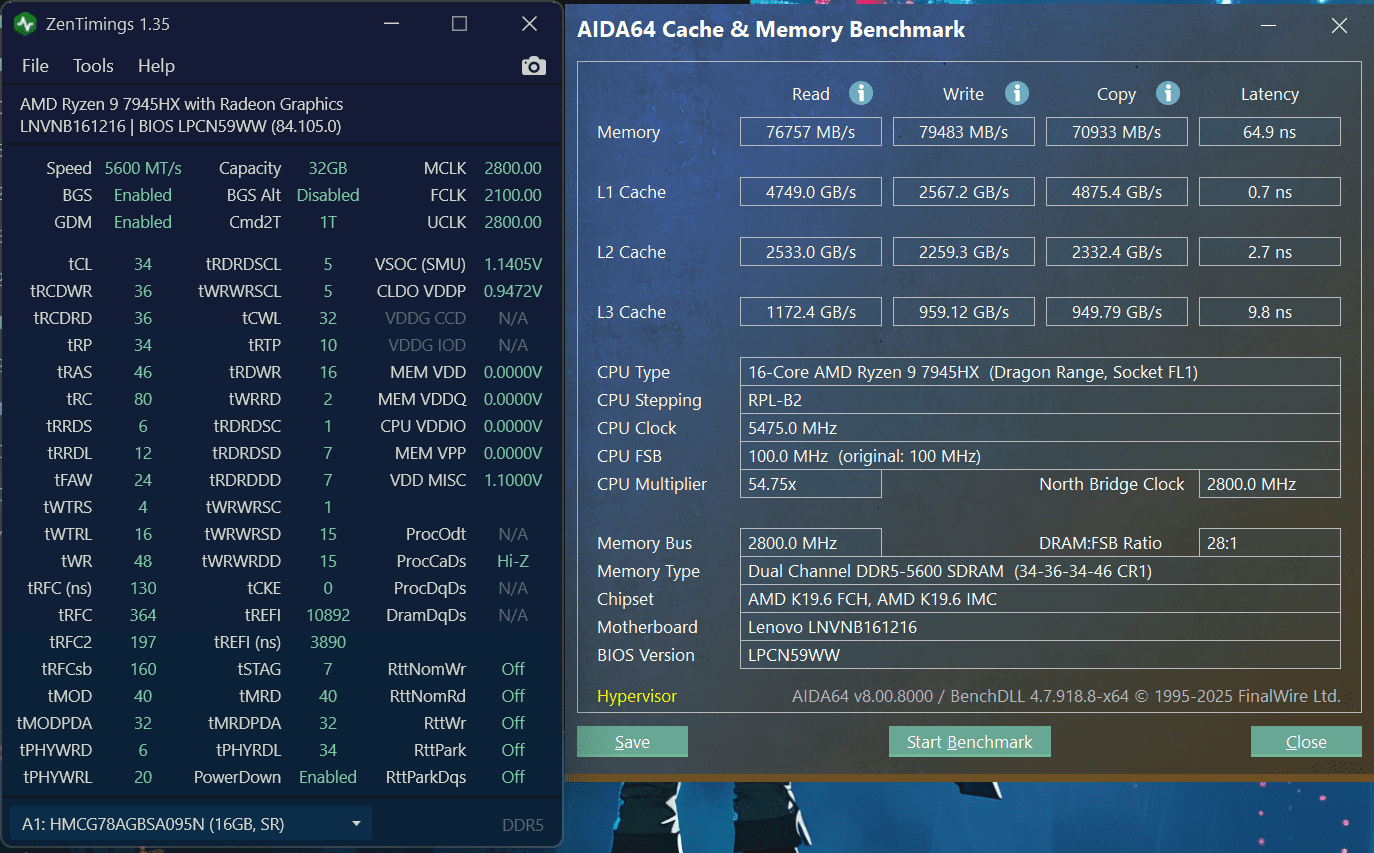Click the PowerDown Enabled value
Viewport: 1374px width, 853px height.
coord(328,777)
